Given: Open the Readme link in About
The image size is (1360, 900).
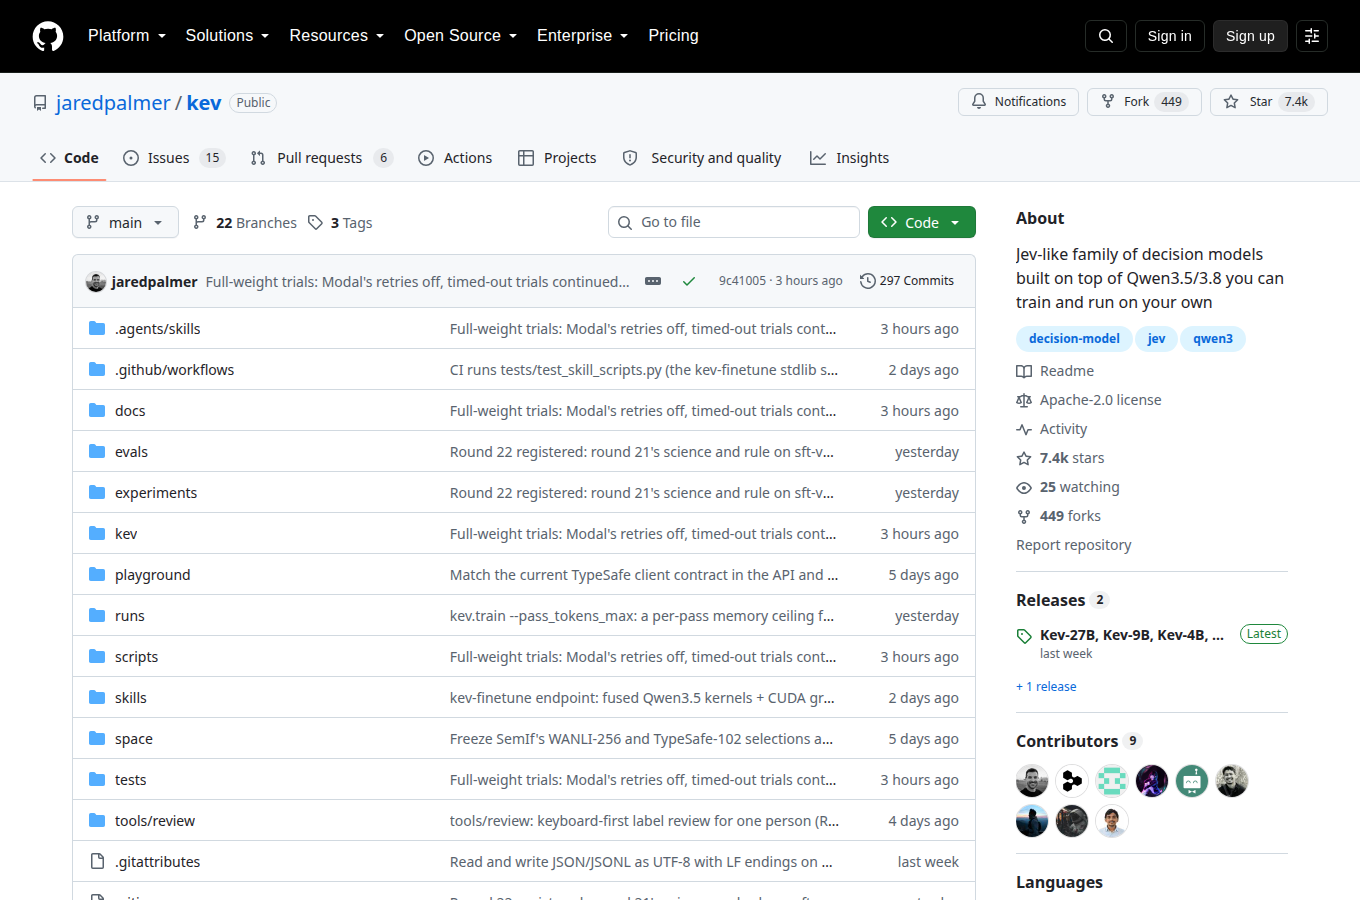Looking at the screenshot, I should [1055, 371].
